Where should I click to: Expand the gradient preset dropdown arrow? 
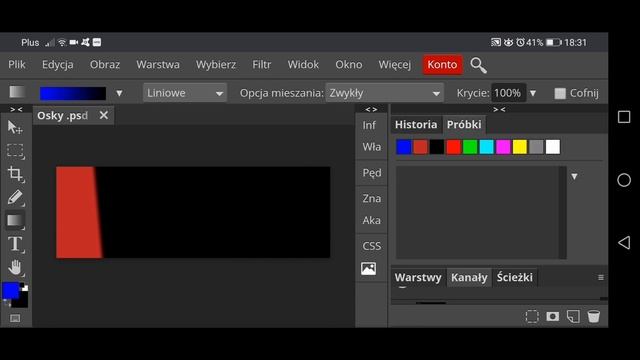click(119, 93)
